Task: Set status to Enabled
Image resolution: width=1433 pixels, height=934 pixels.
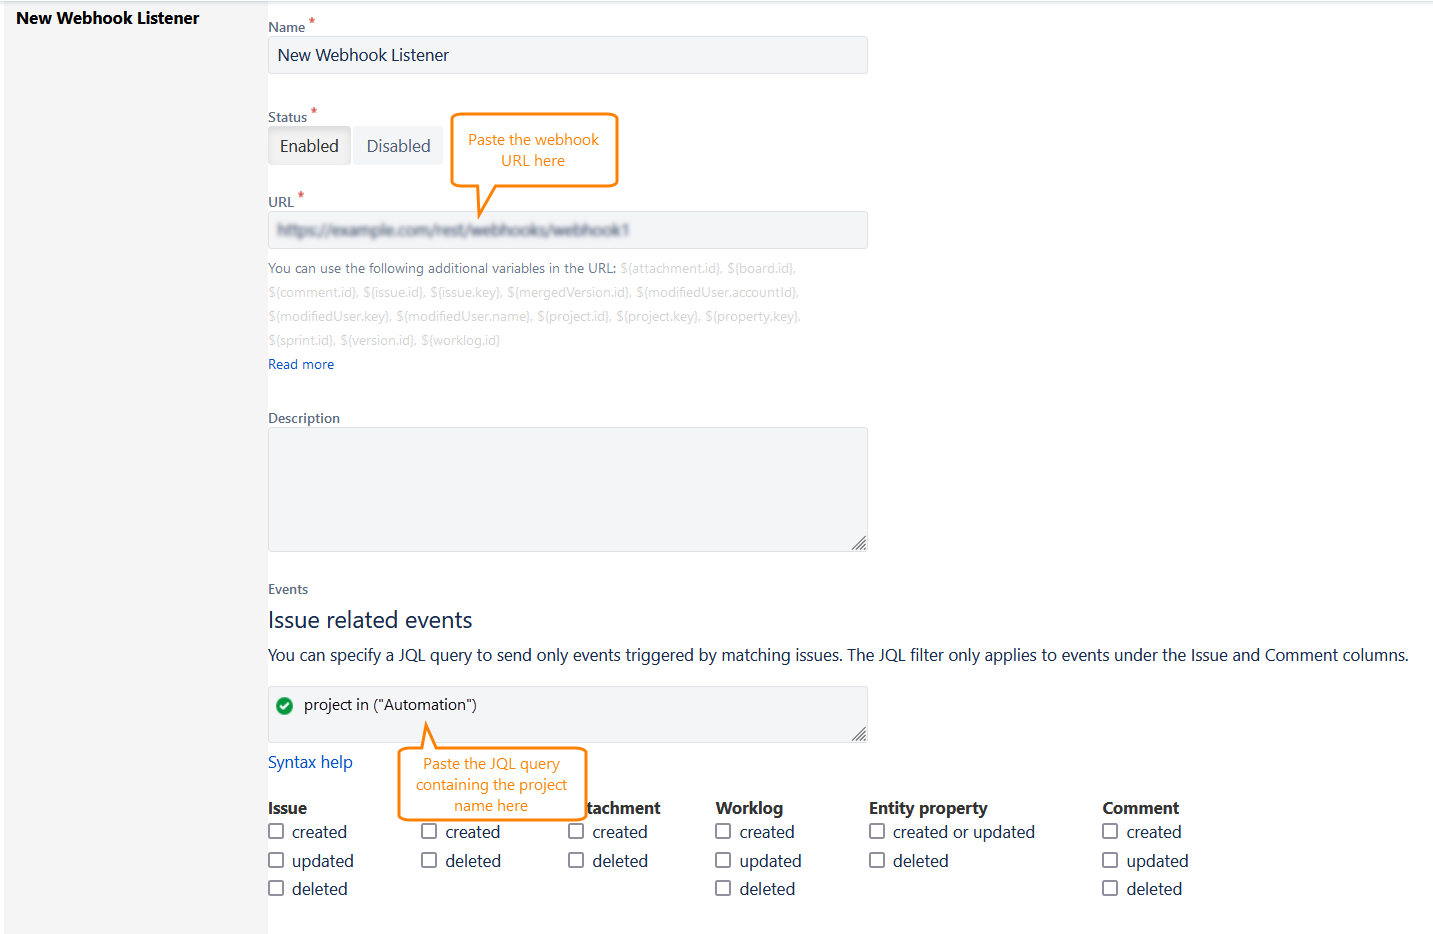Action: [x=309, y=146]
